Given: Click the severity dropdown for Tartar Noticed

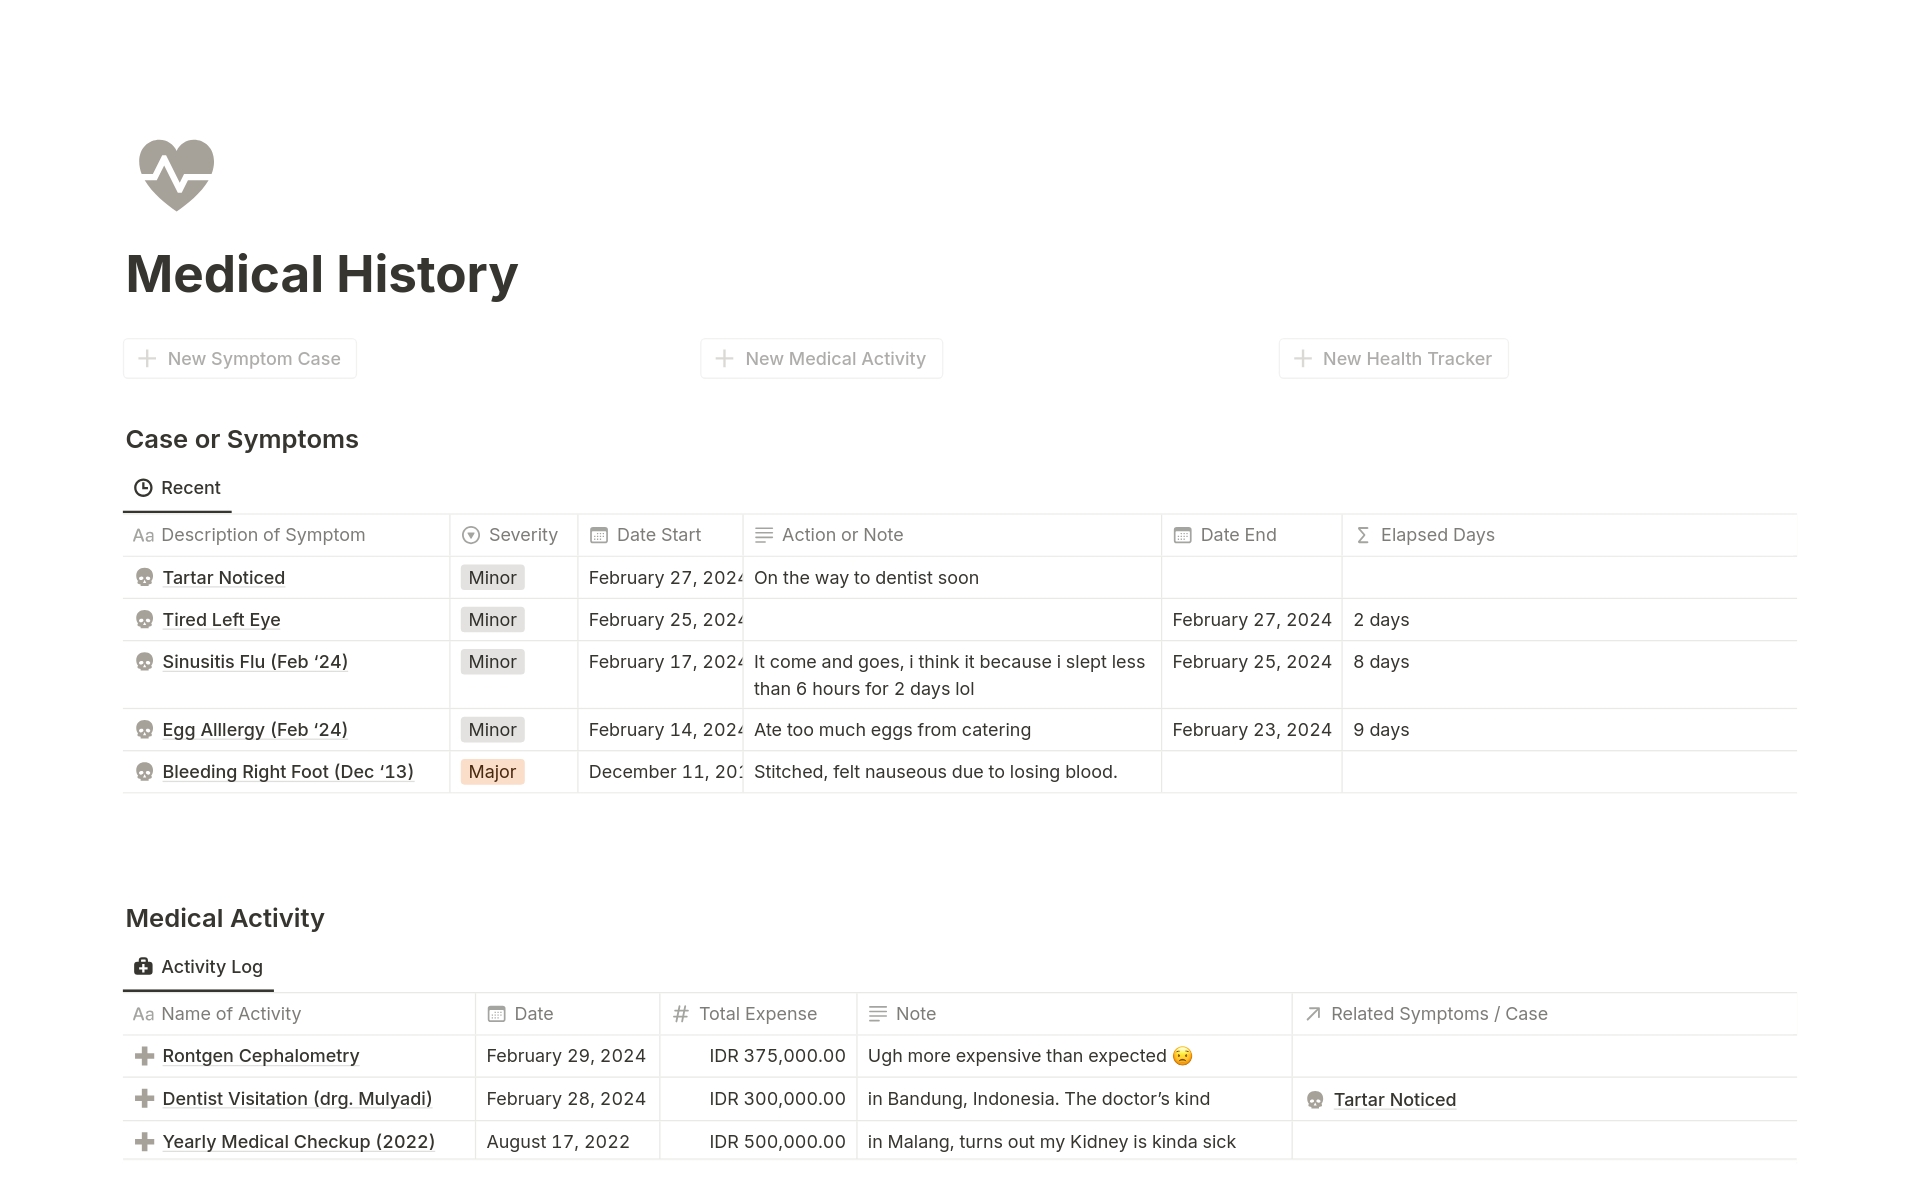Looking at the screenshot, I should [492, 577].
